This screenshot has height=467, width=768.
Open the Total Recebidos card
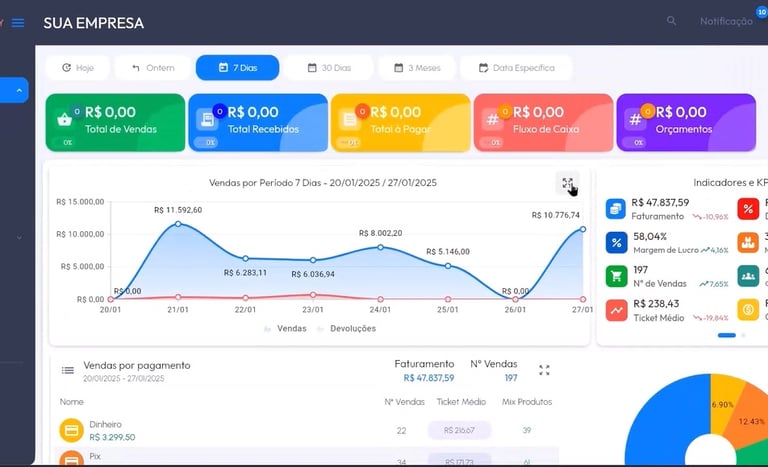click(258, 123)
